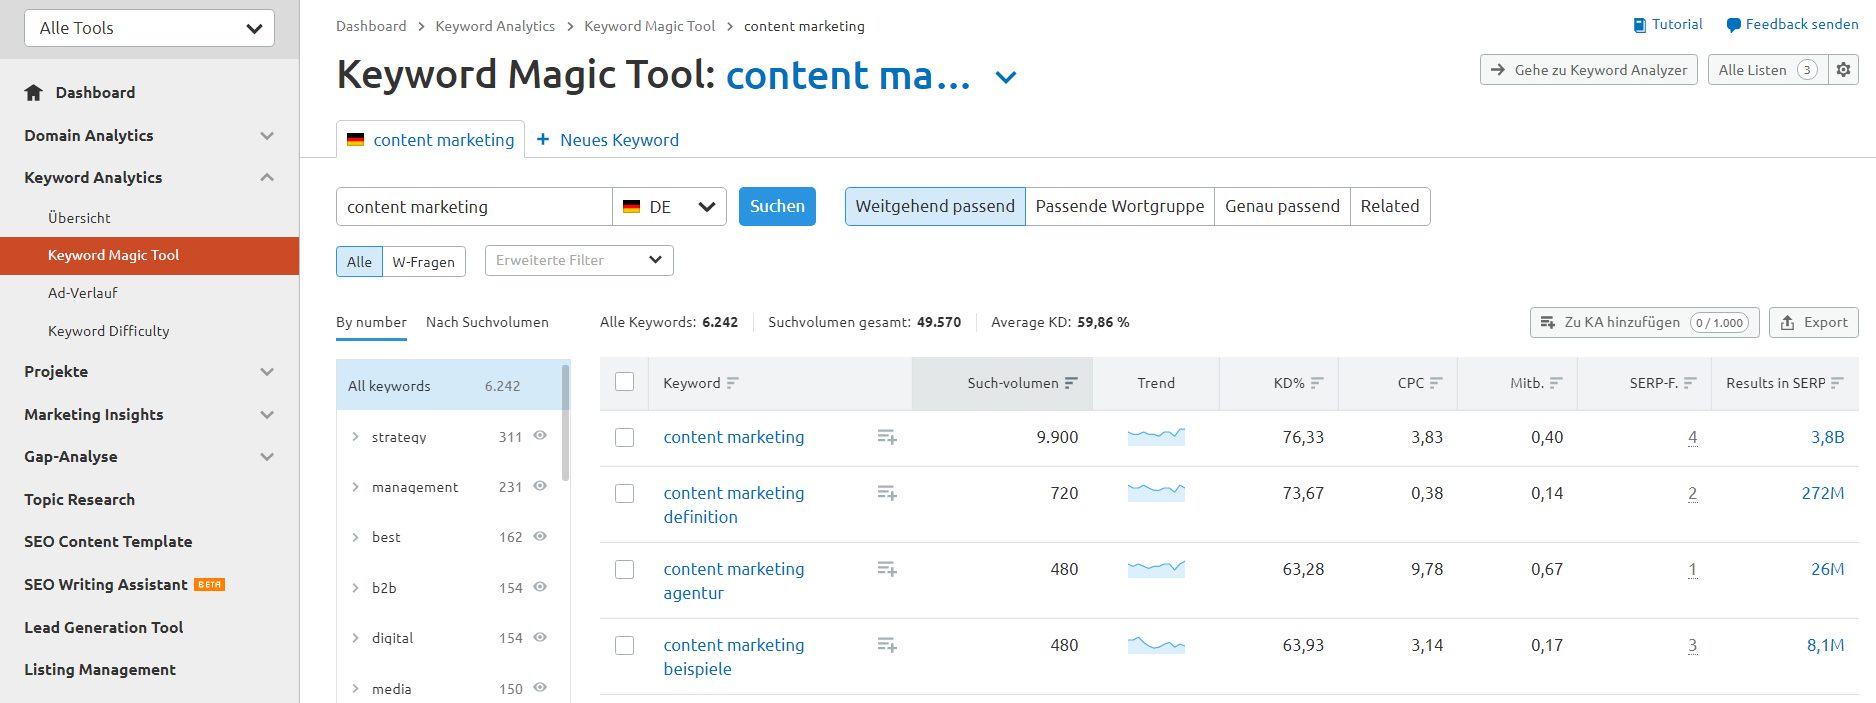This screenshot has height=703, width=1876.
Task: Click the Dashboard home icon in sidebar
Action: tap(34, 93)
